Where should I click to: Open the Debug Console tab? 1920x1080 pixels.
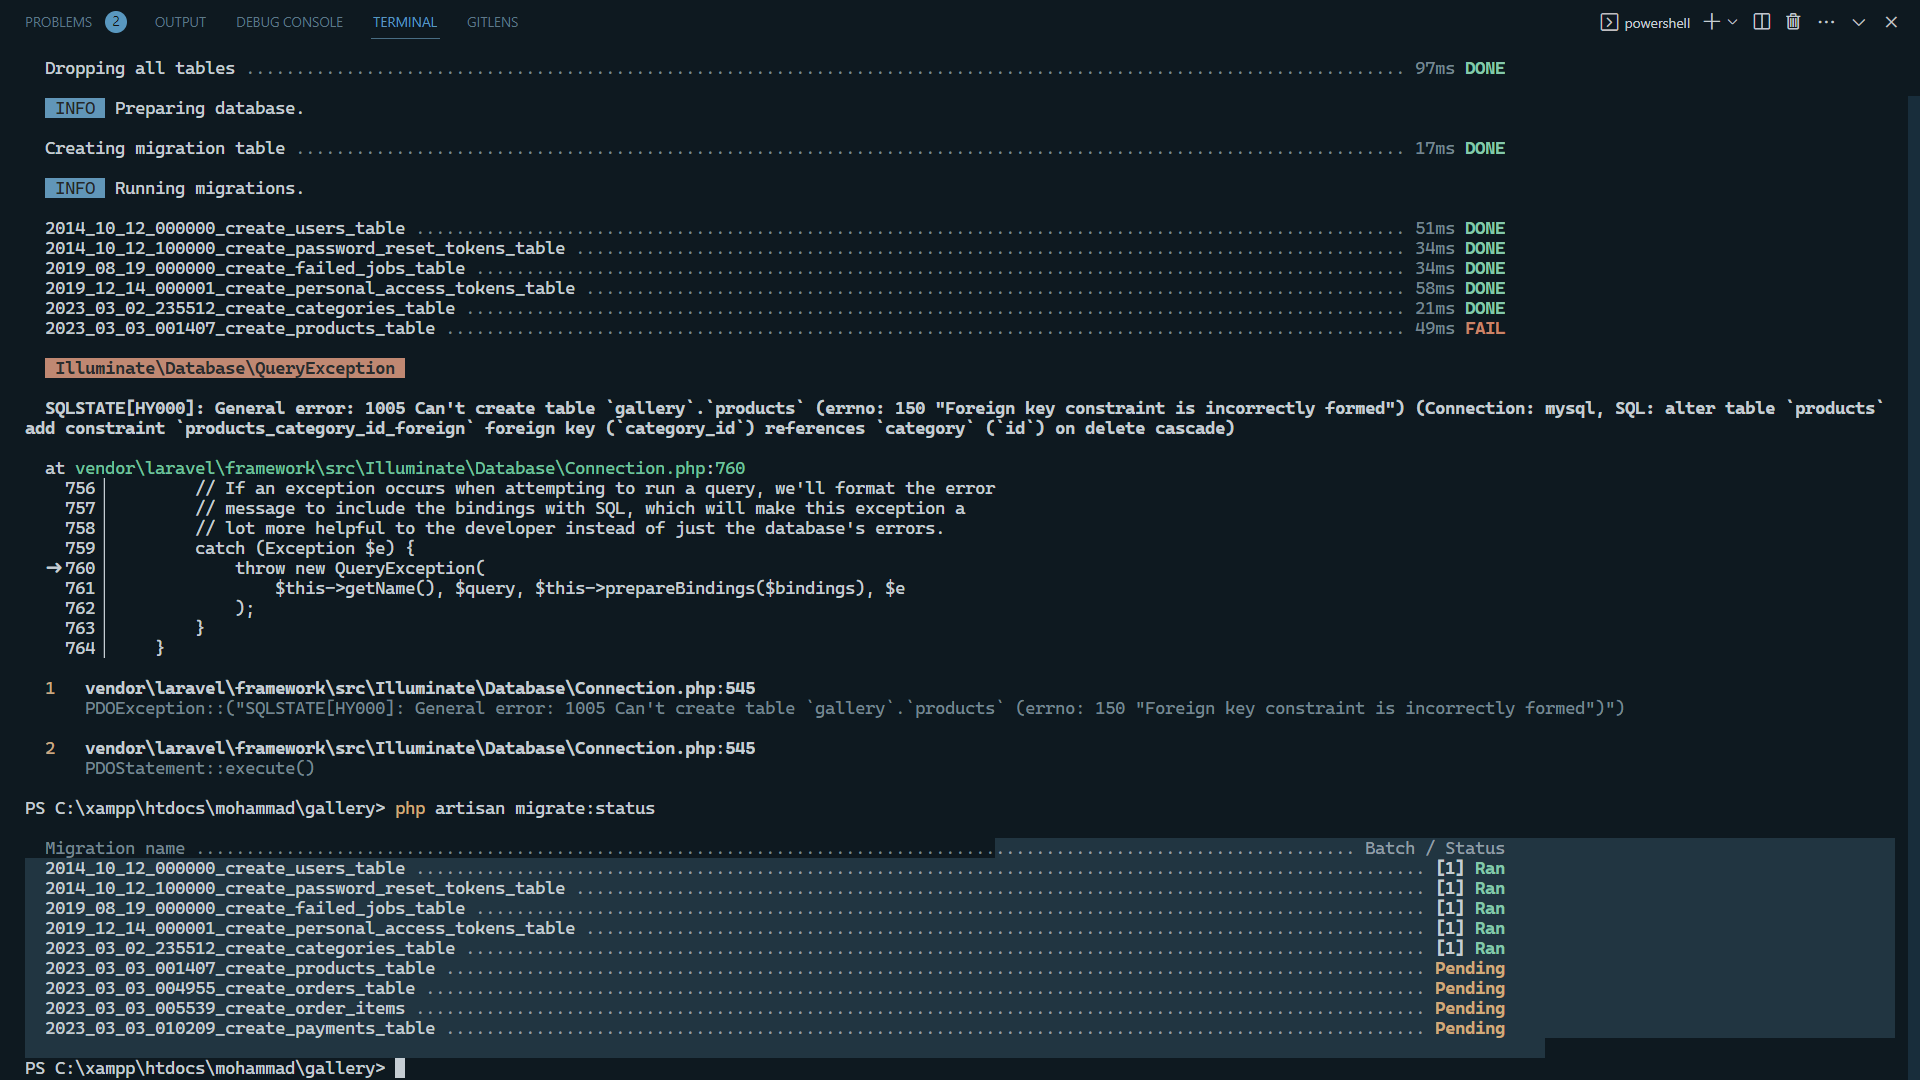pos(289,22)
